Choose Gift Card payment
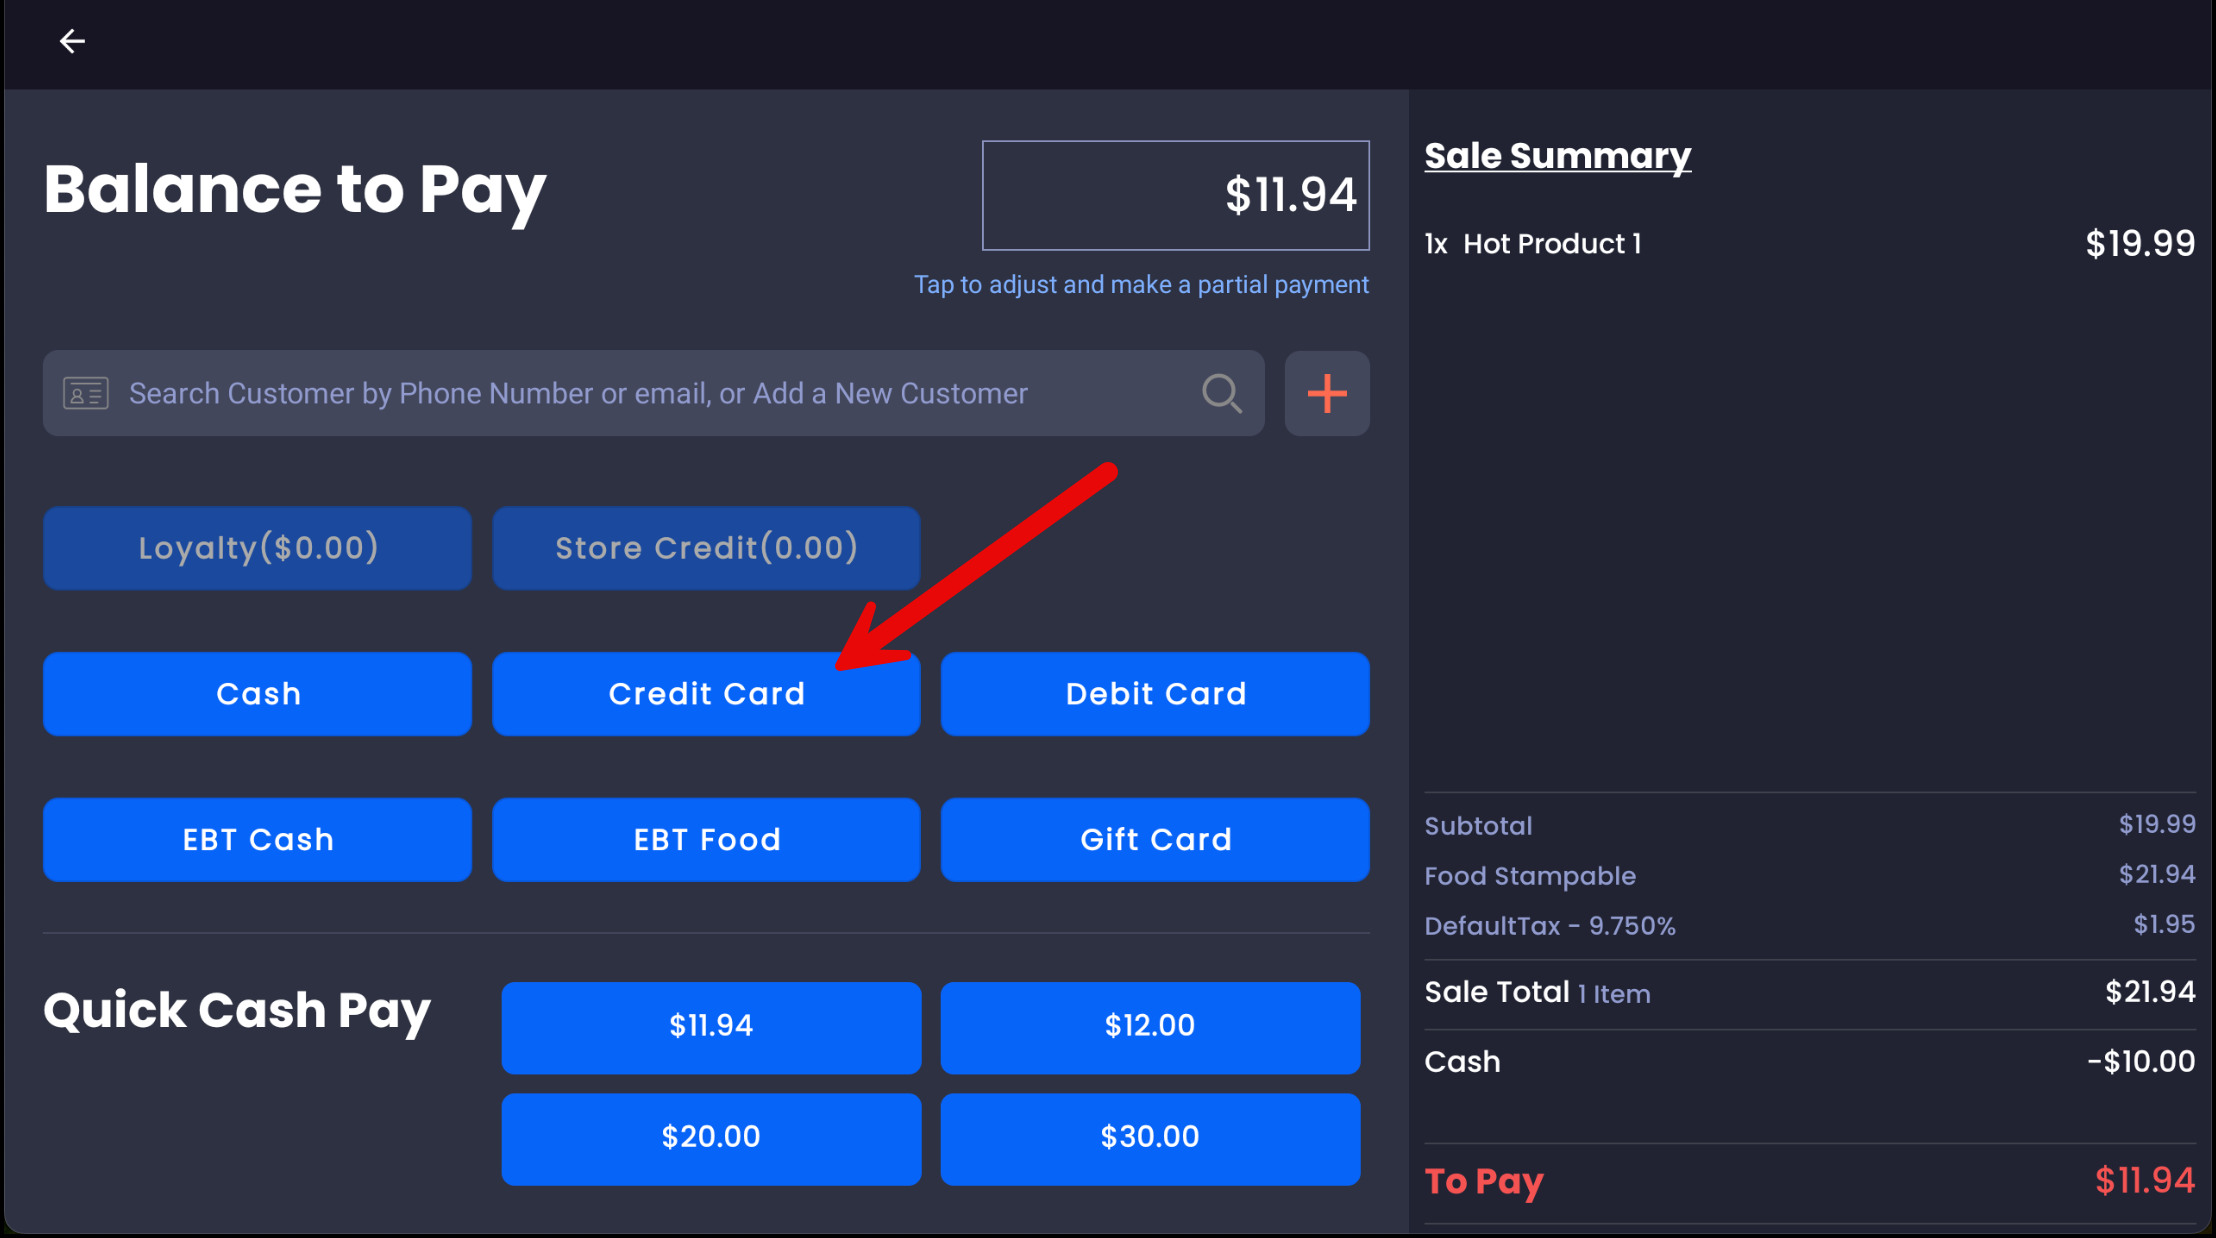The width and height of the screenshot is (2216, 1238). point(1155,840)
